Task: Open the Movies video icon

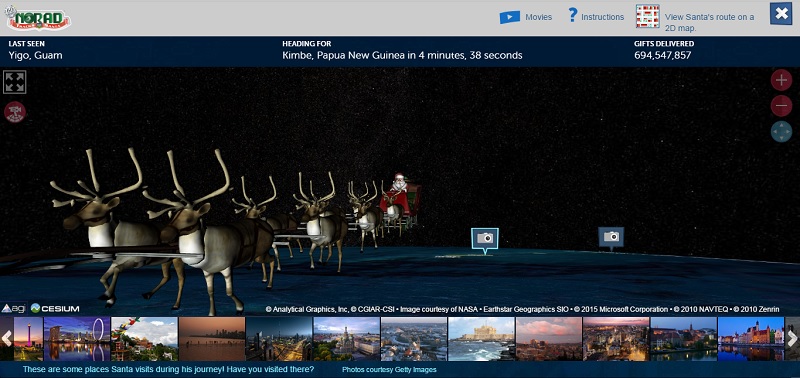Action: click(x=510, y=17)
